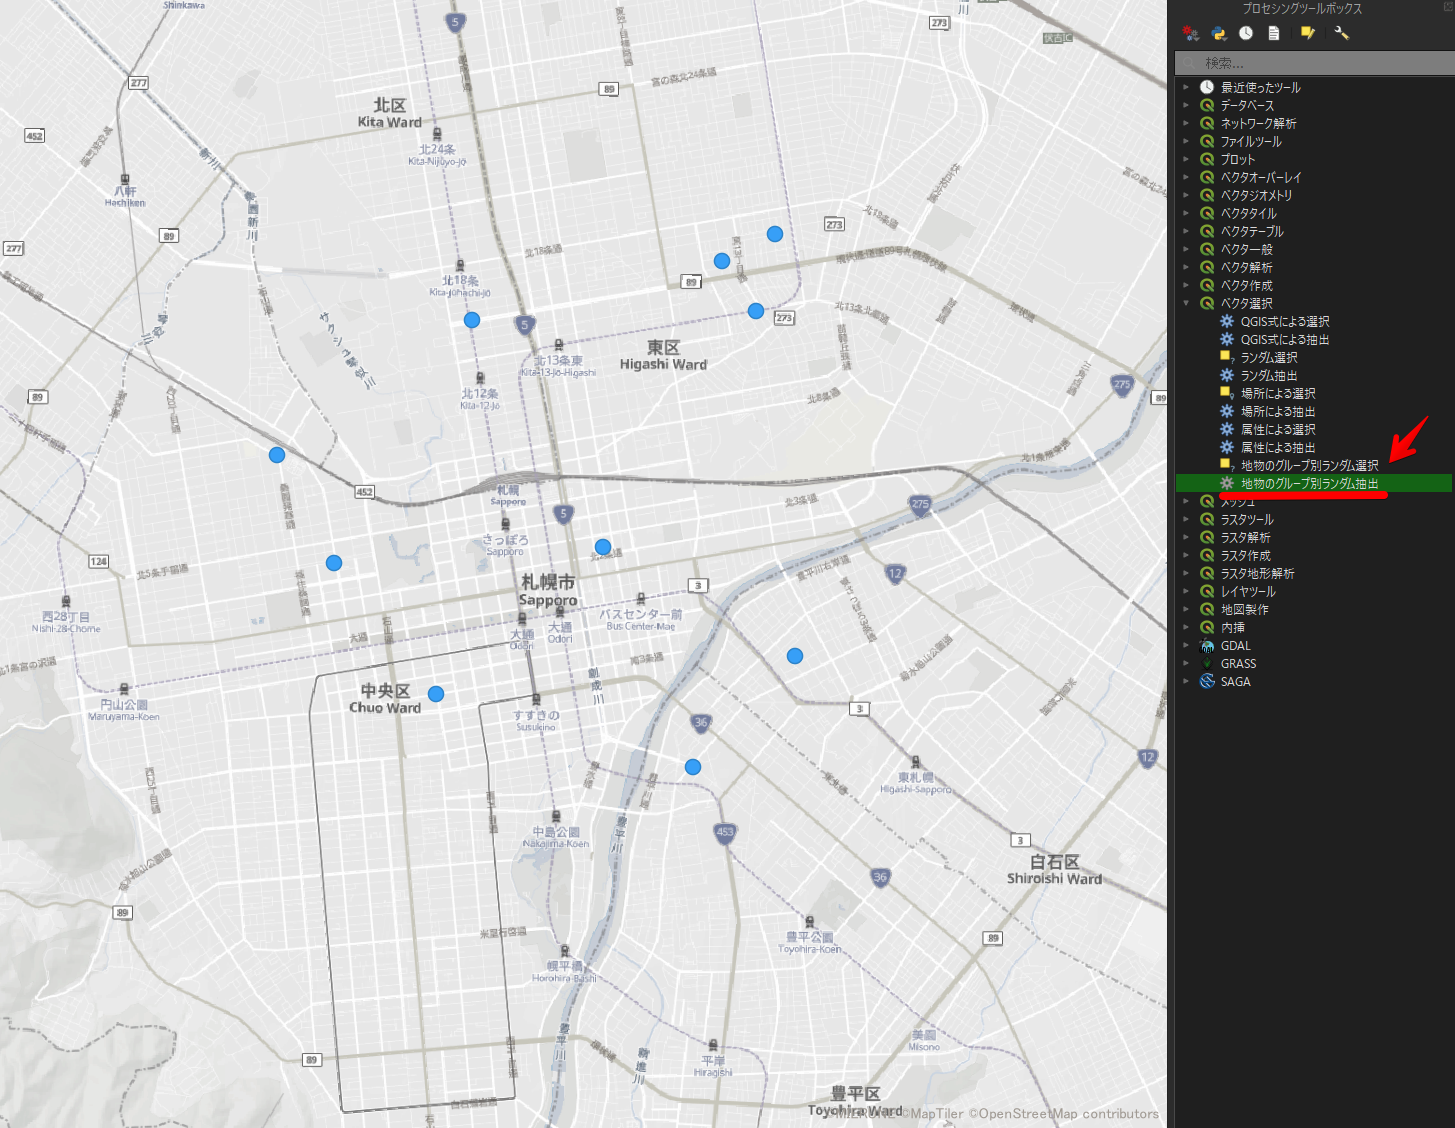Select the ベクタタイル tree row

click(x=1314, y=214)
